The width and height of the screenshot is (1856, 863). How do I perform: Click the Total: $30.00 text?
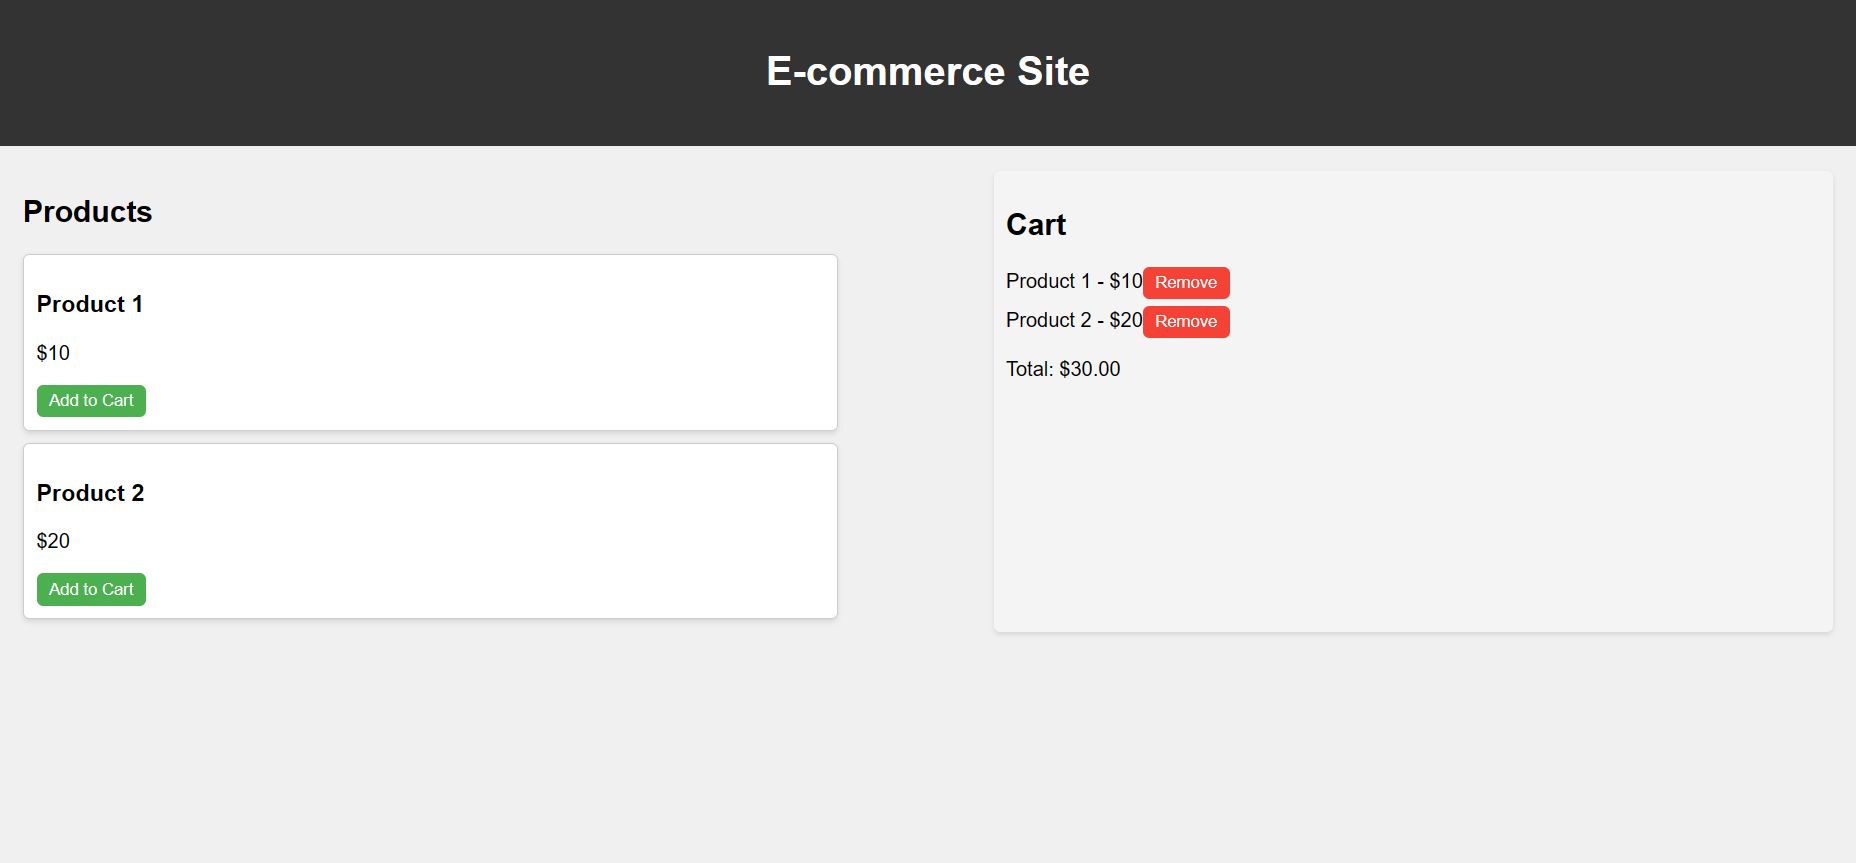1063,369
